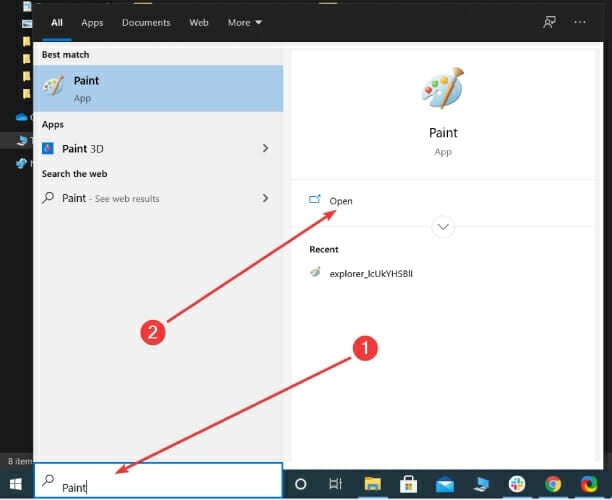The height and width of the screenshot is (500, 612).
Task: Click the Search the web heading
Action: (x=74, y=174)
